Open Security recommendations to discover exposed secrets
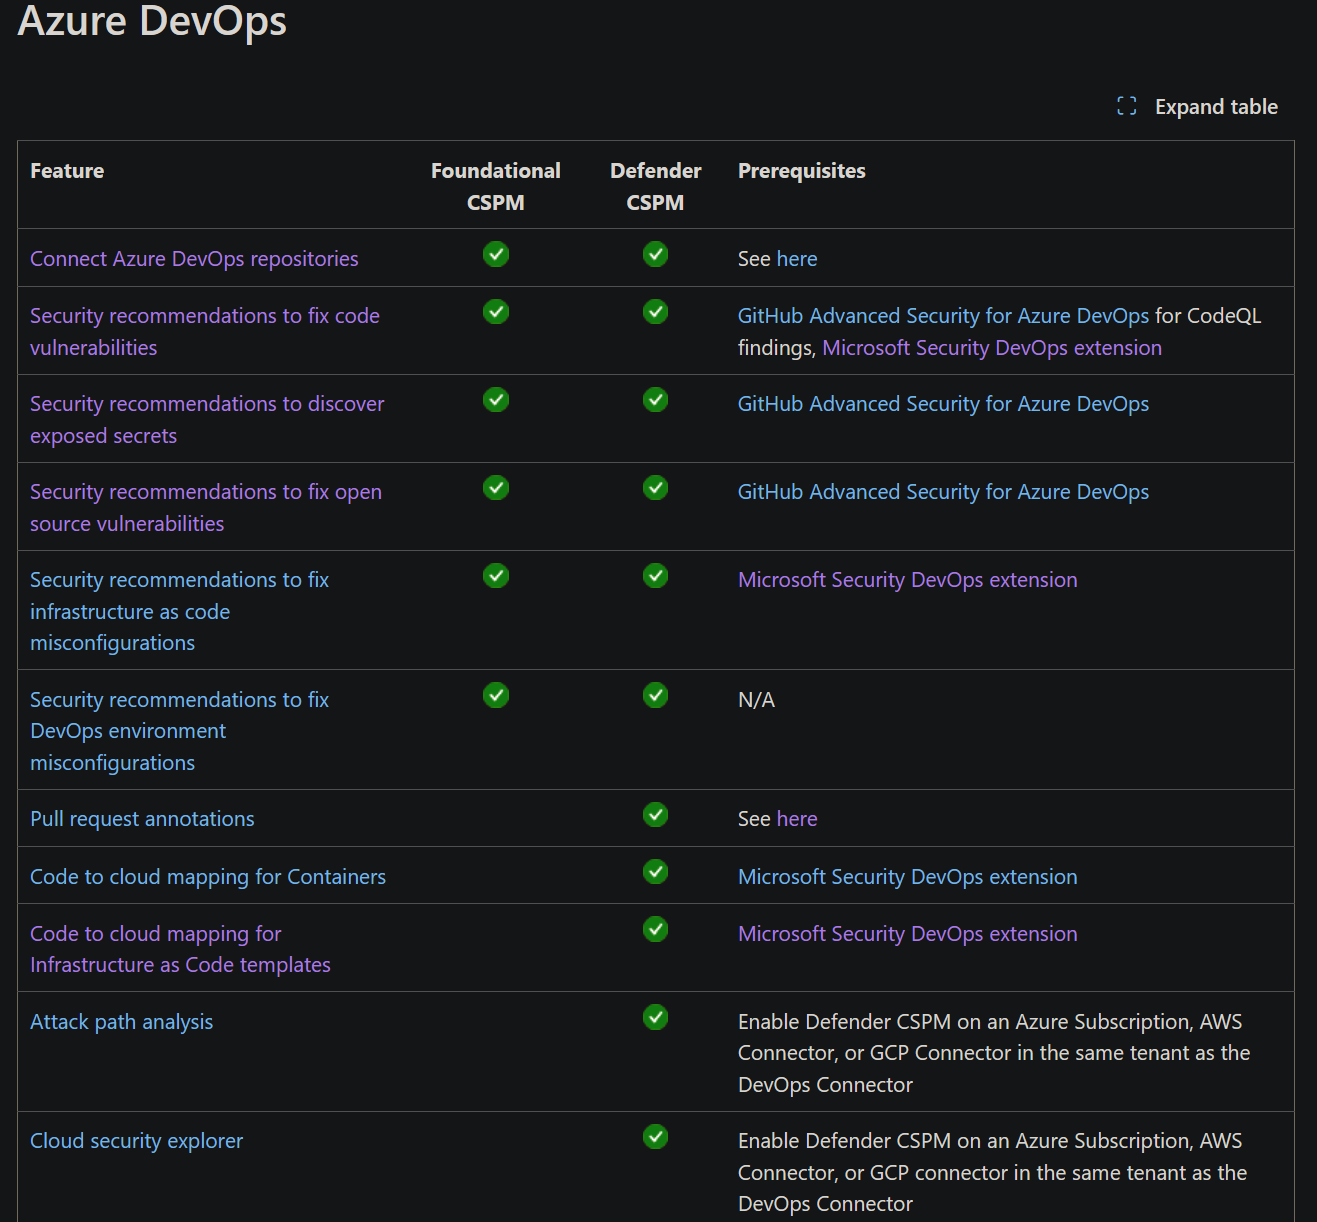 click(x=207, y=420)
